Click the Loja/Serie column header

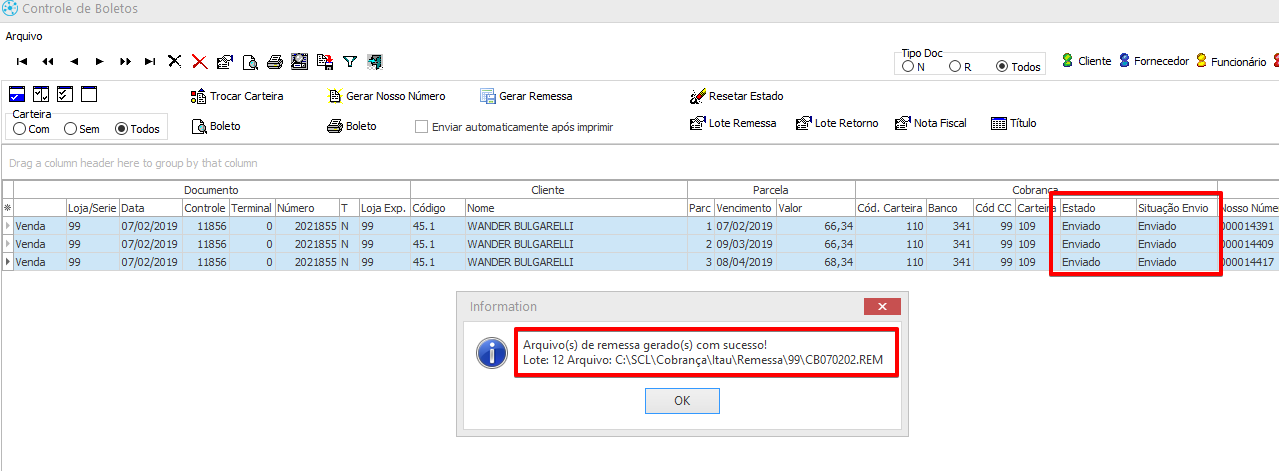coord(92,208)
